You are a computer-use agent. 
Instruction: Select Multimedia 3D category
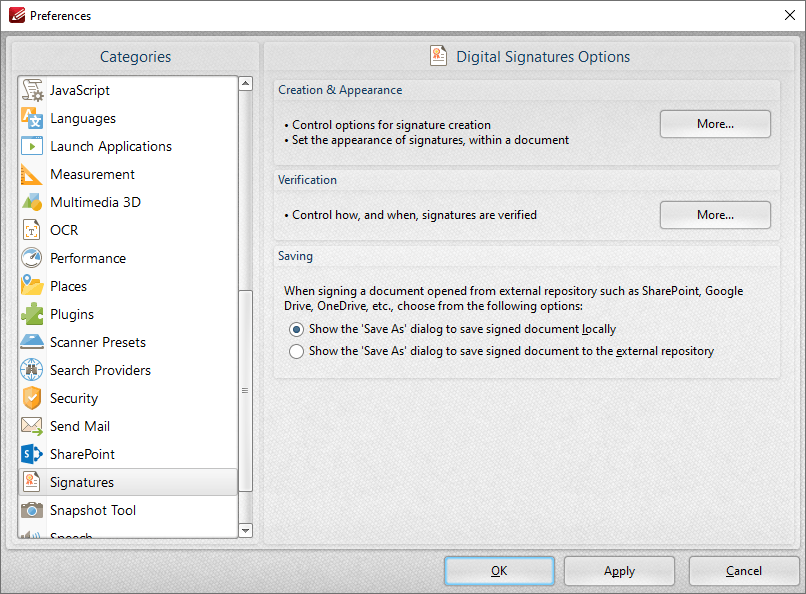129,202
